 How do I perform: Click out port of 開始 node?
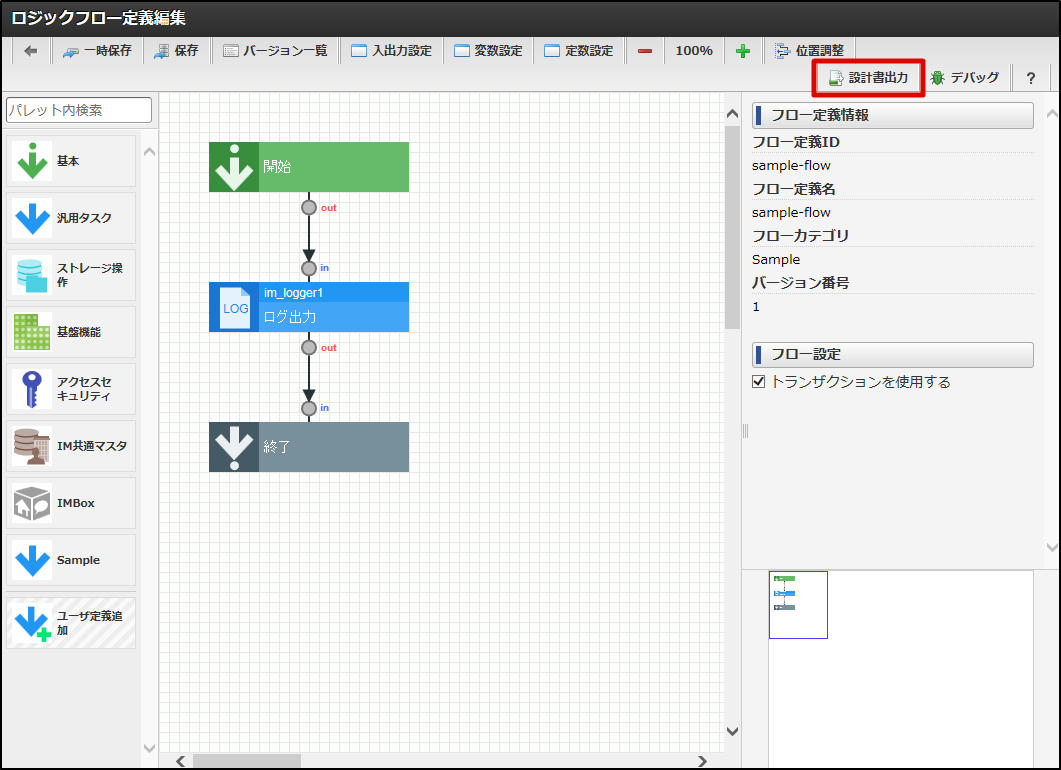(x=309, y=207)
